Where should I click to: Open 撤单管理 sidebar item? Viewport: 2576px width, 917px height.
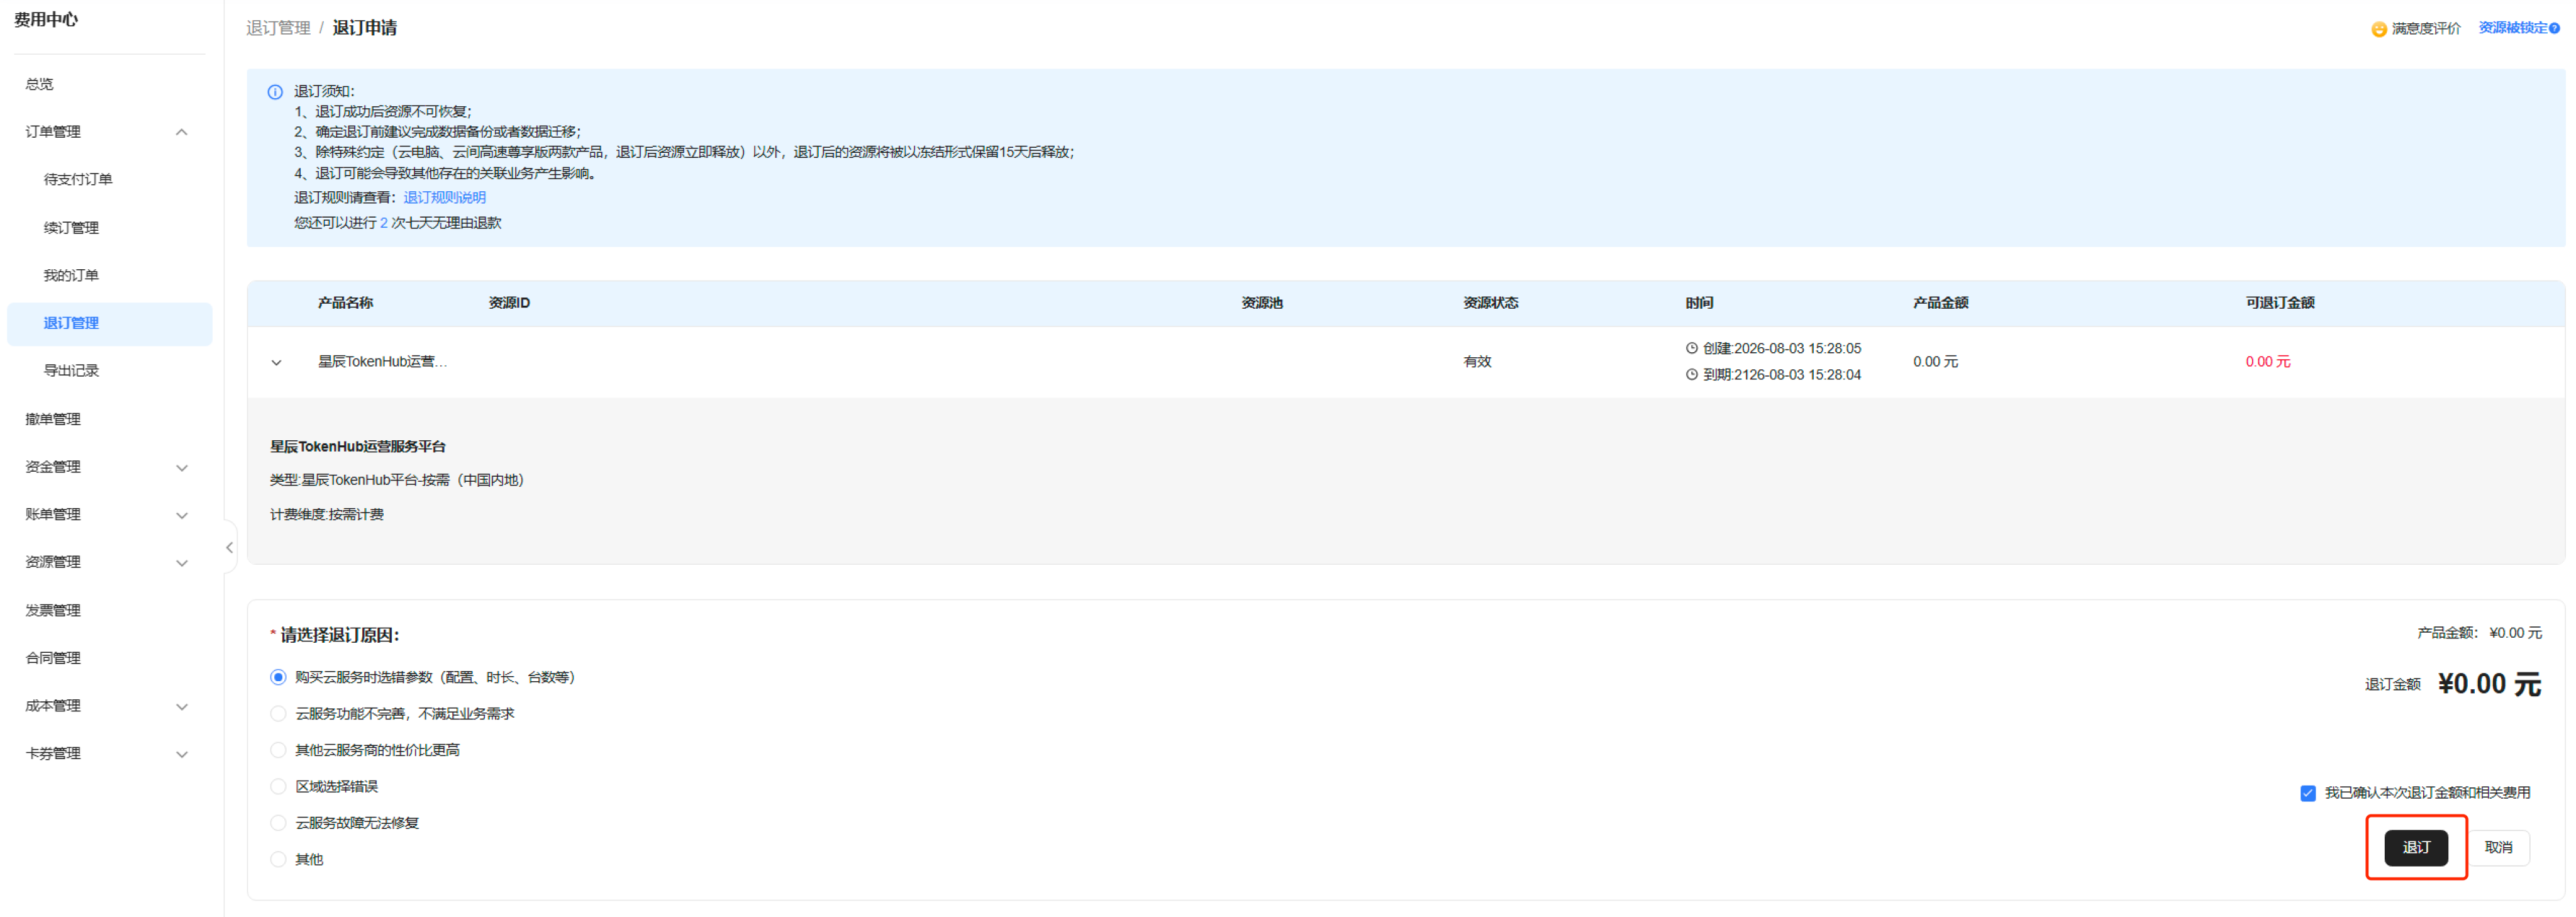(53, 419)
